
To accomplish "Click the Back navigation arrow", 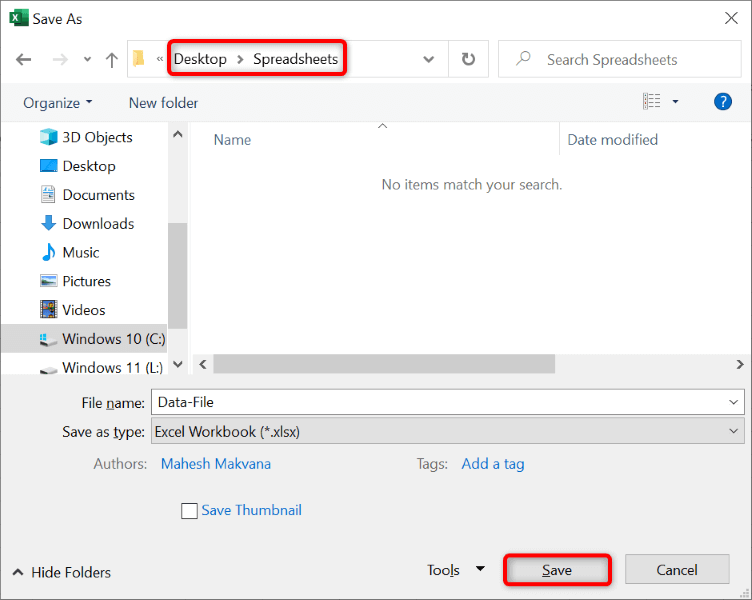I will [23, 59].
